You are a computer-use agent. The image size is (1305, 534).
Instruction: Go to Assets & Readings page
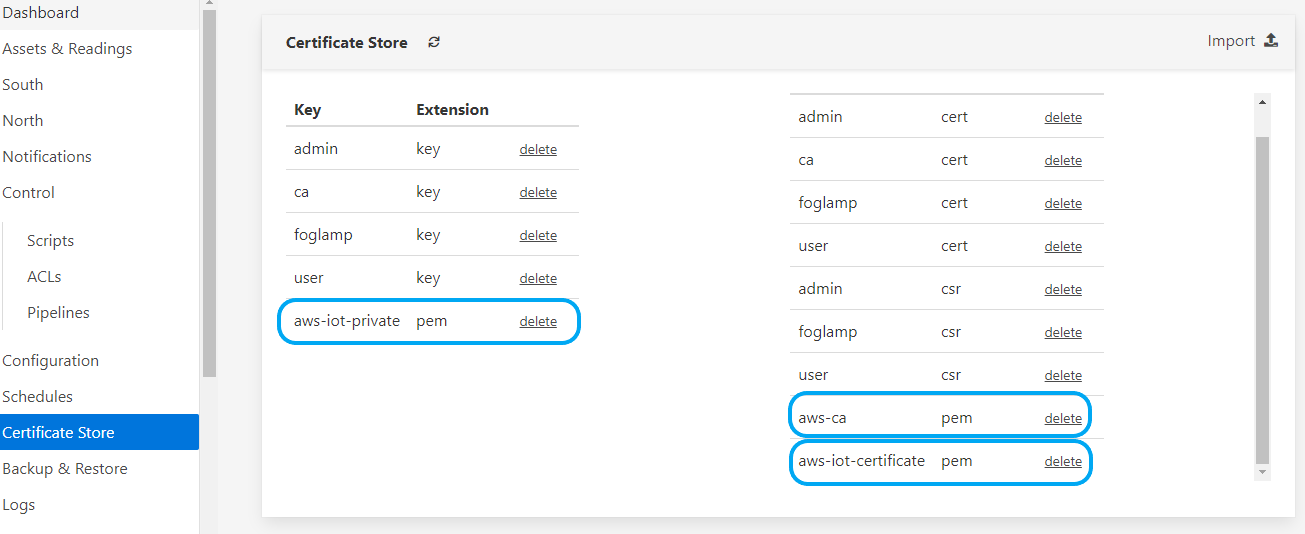point(67,49)
